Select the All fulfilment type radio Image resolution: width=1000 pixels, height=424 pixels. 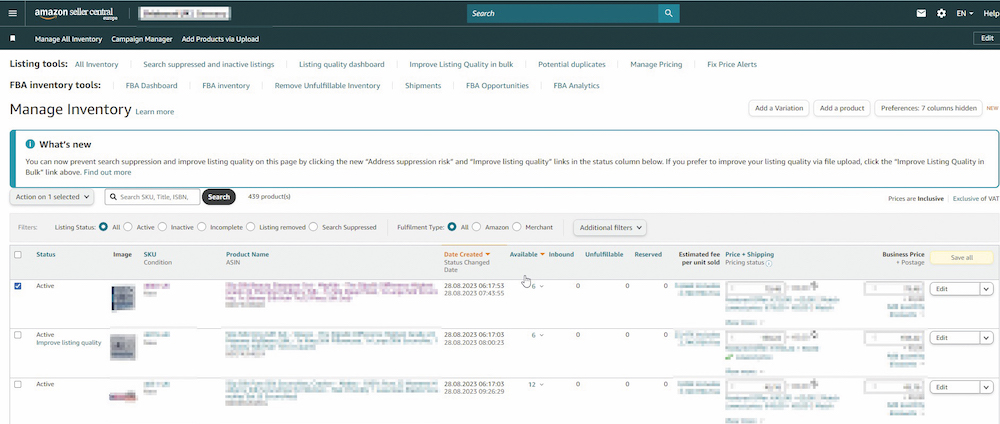tap(452, 227)
